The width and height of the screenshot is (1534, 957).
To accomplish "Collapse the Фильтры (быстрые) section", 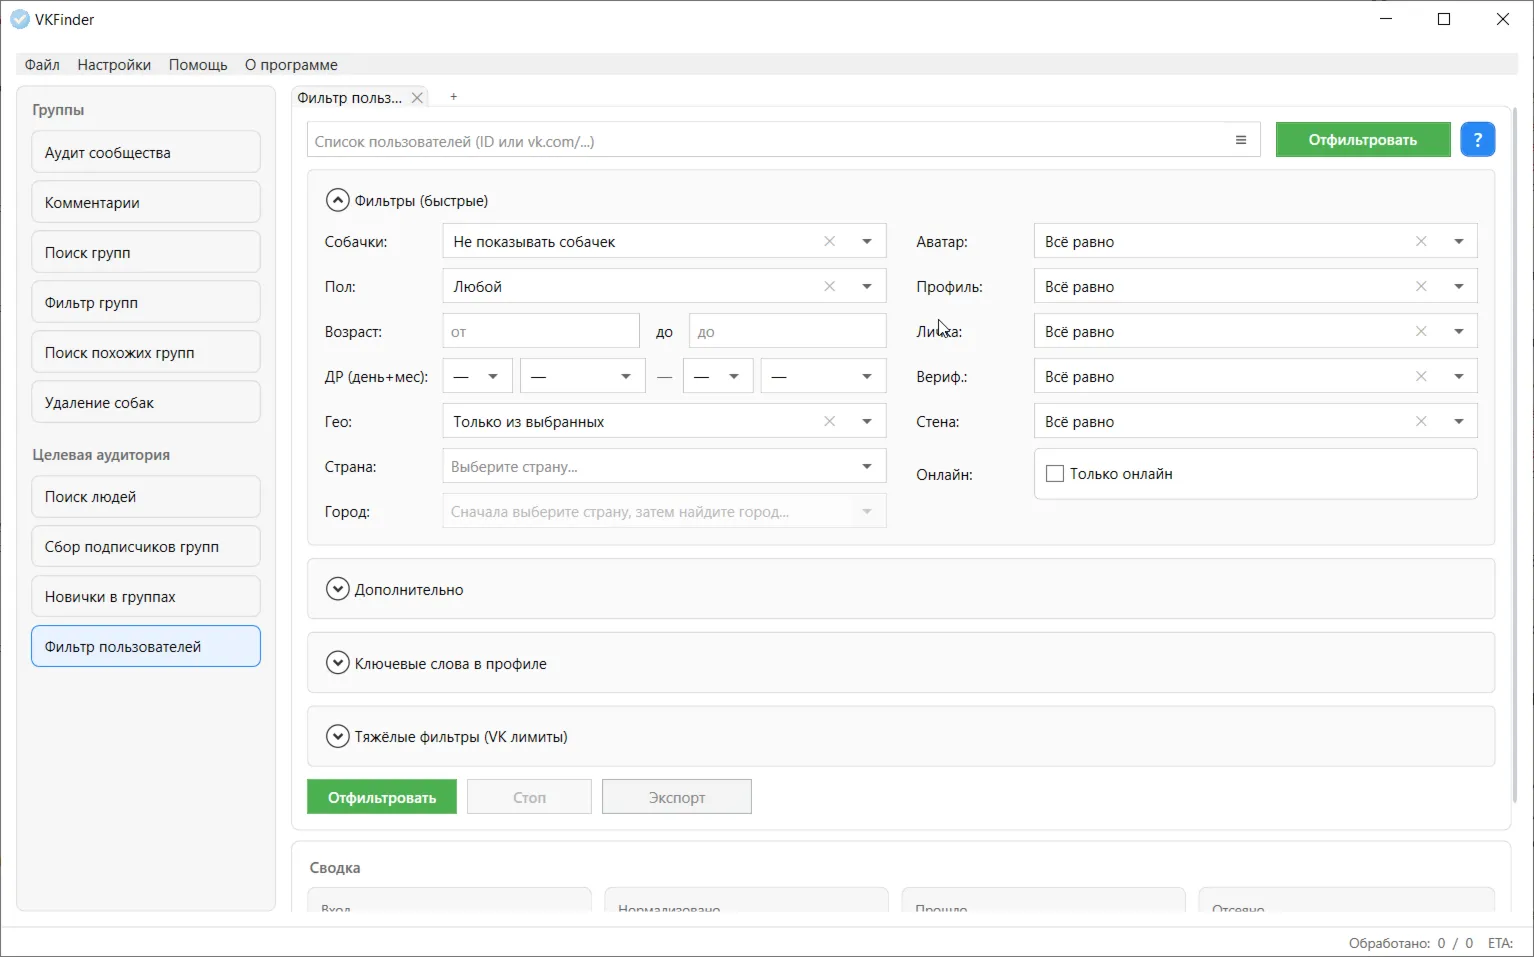I will [x=338, y=200].
